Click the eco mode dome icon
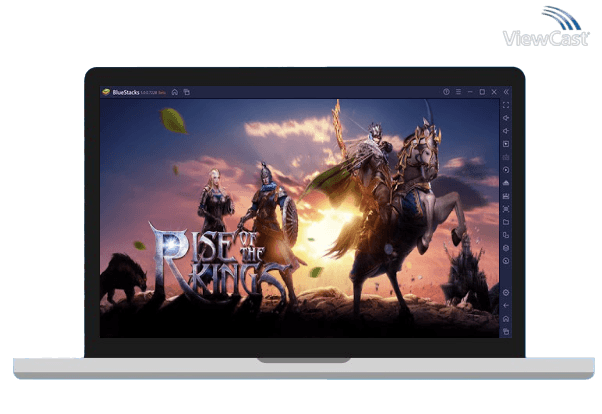This screenshot has width=602, height=414. click(506, 183)
